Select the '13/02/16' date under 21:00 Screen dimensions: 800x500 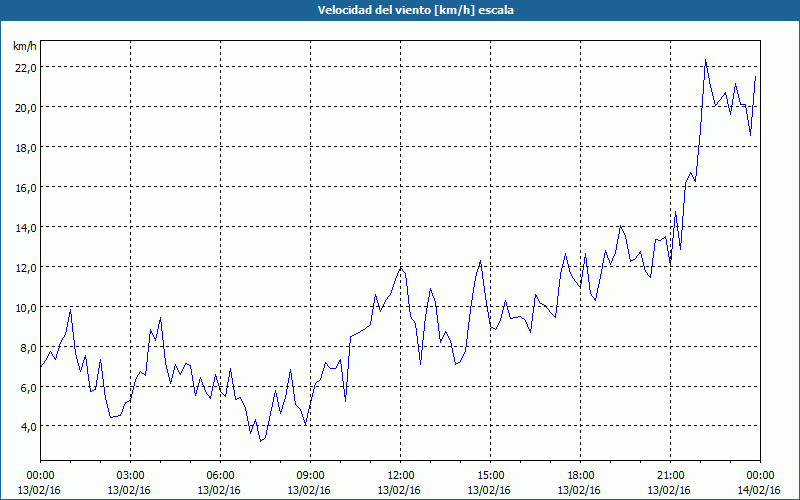pyautogui.click(x=669, y=490)
